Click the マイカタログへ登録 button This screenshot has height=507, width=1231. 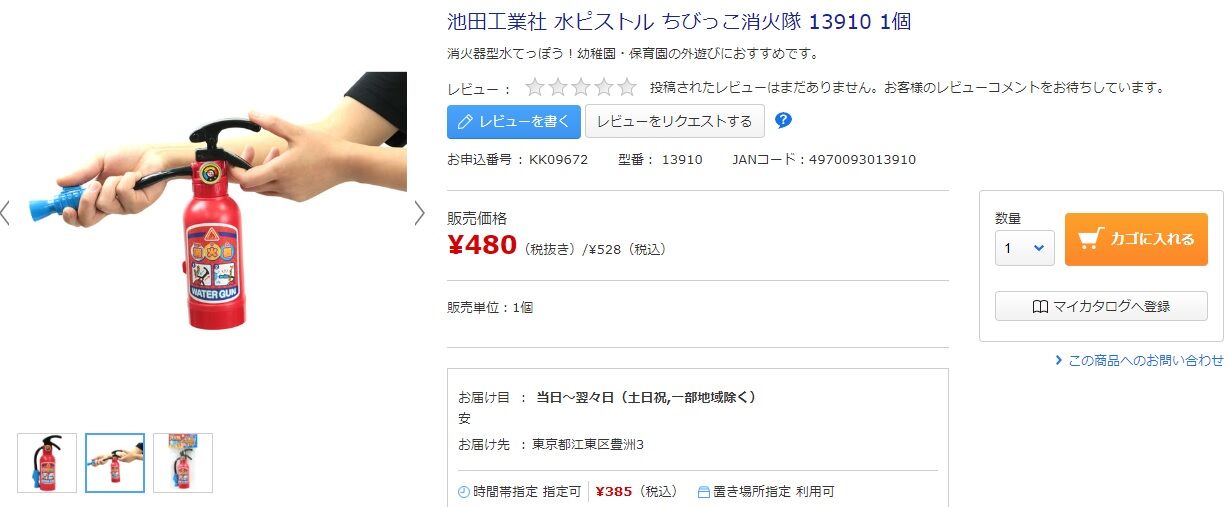pos(1101,306)
